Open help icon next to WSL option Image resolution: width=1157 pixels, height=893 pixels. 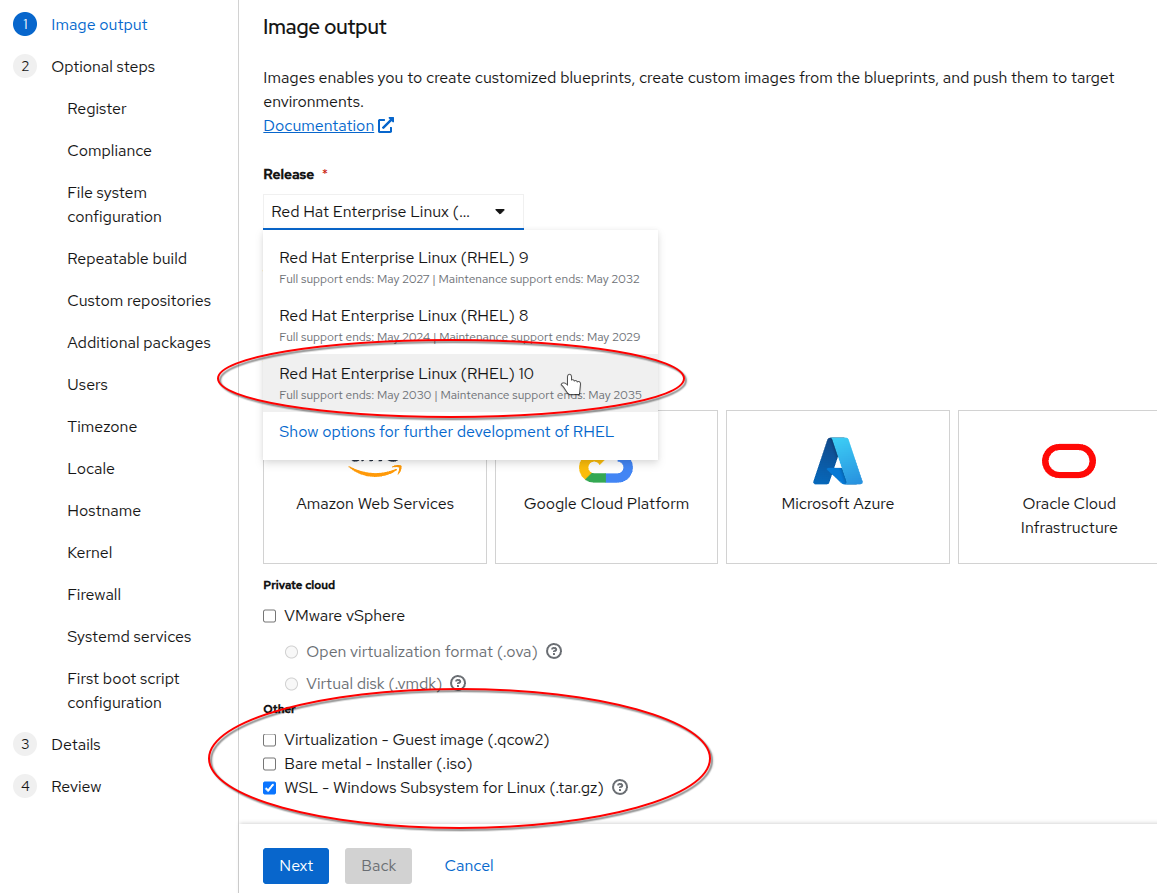[620, 787]
